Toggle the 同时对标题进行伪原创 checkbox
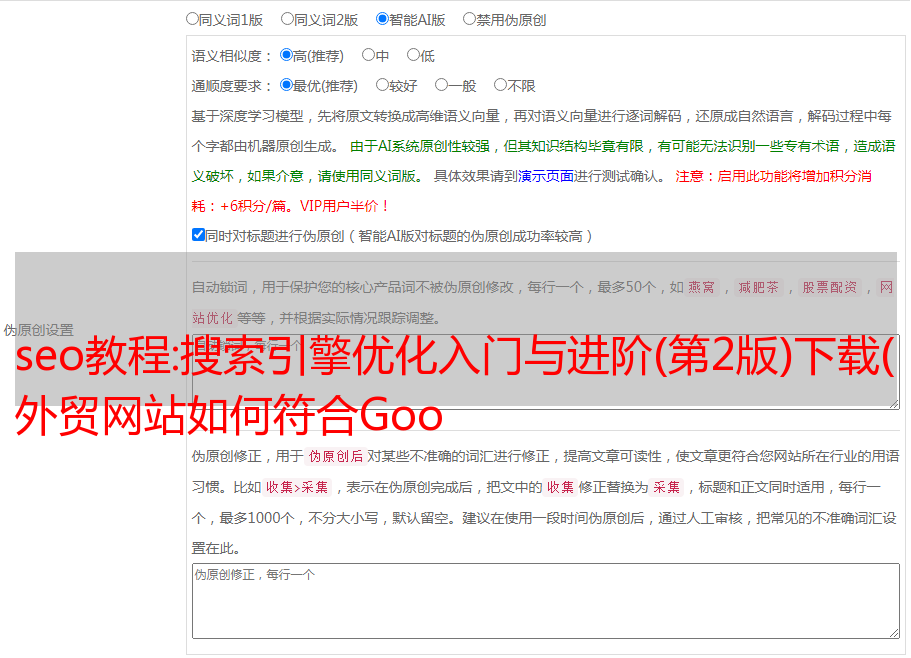The image size is (911, 658). [x=198, y=235]
